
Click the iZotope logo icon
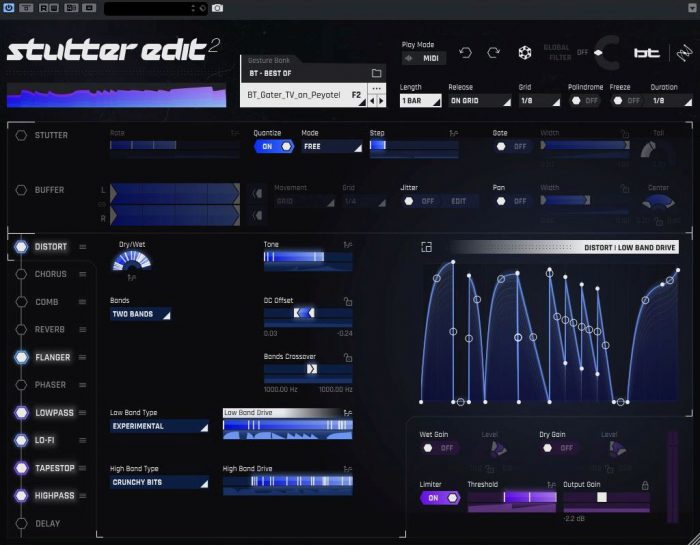684,54
